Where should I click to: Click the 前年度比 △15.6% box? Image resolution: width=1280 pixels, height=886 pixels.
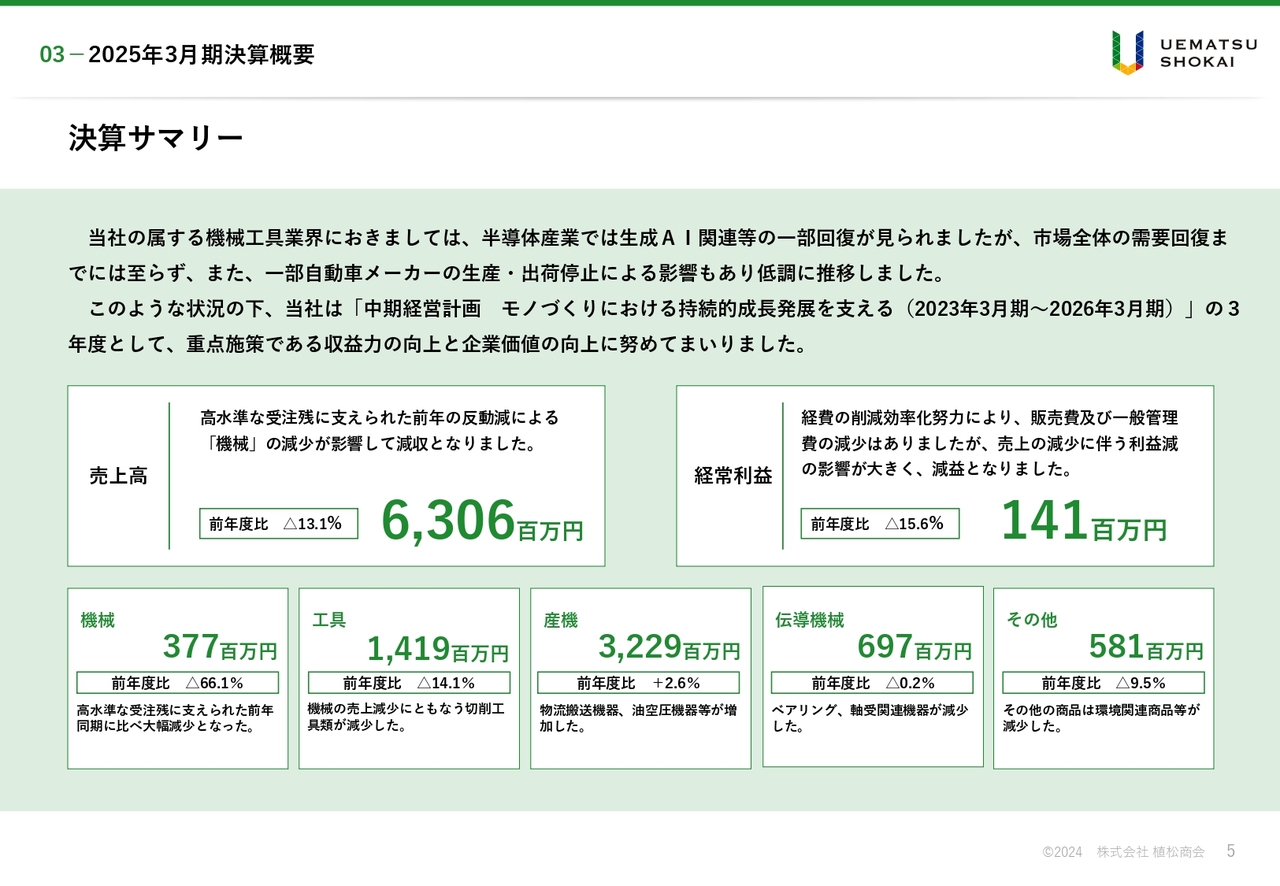879,523
